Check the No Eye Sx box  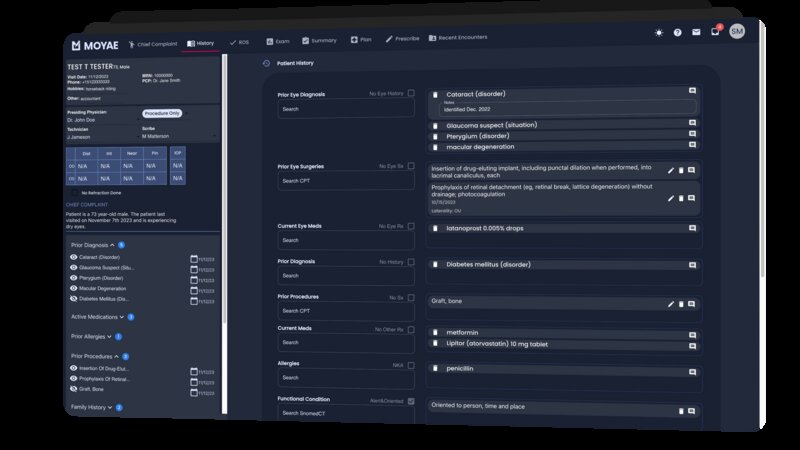click(411, 166)
